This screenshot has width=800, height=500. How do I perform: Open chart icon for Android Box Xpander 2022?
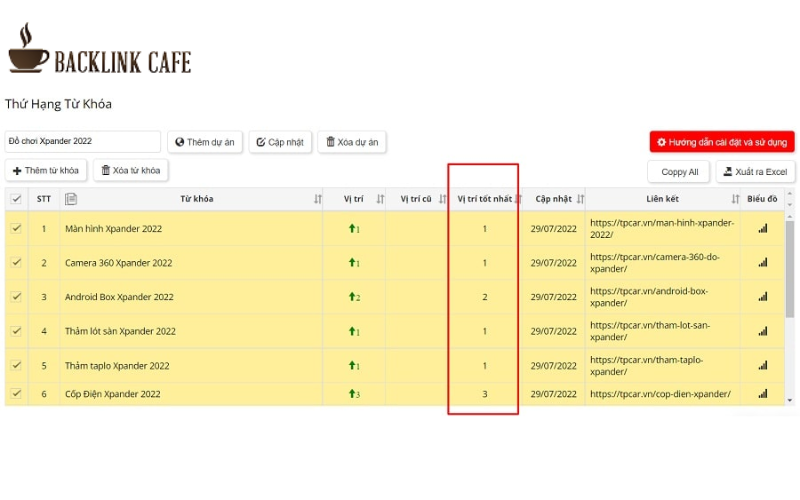[763, 296]
